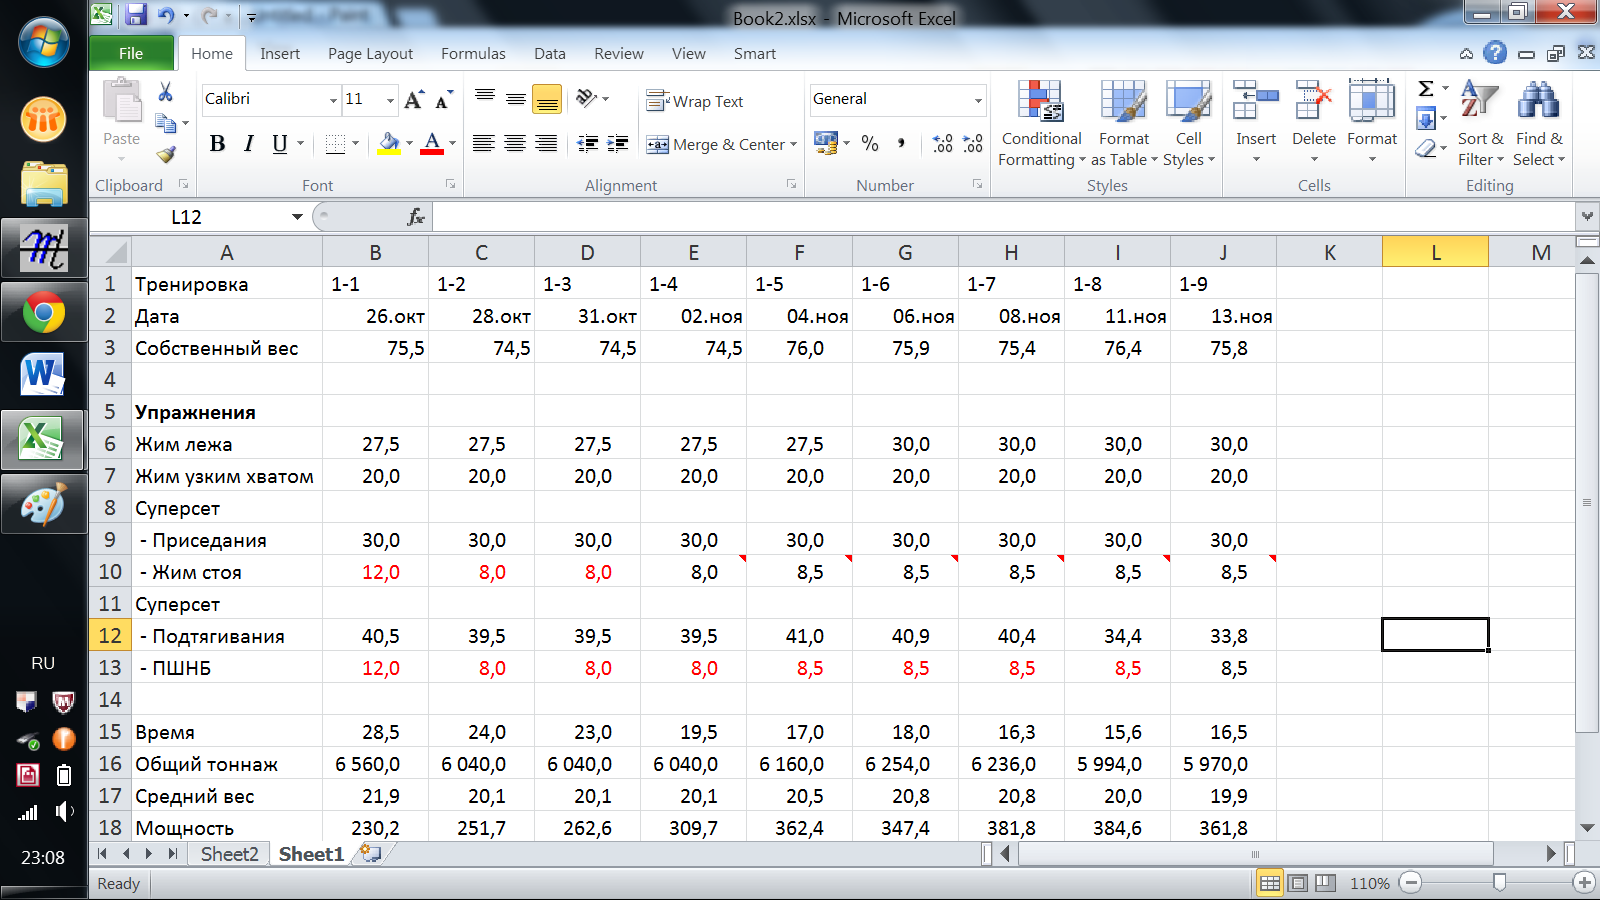Image resolution: width=1600 pixels, height=900 pixels.
Task: Open the green File button
Action: pyautogui.click(x=131, y=54)
